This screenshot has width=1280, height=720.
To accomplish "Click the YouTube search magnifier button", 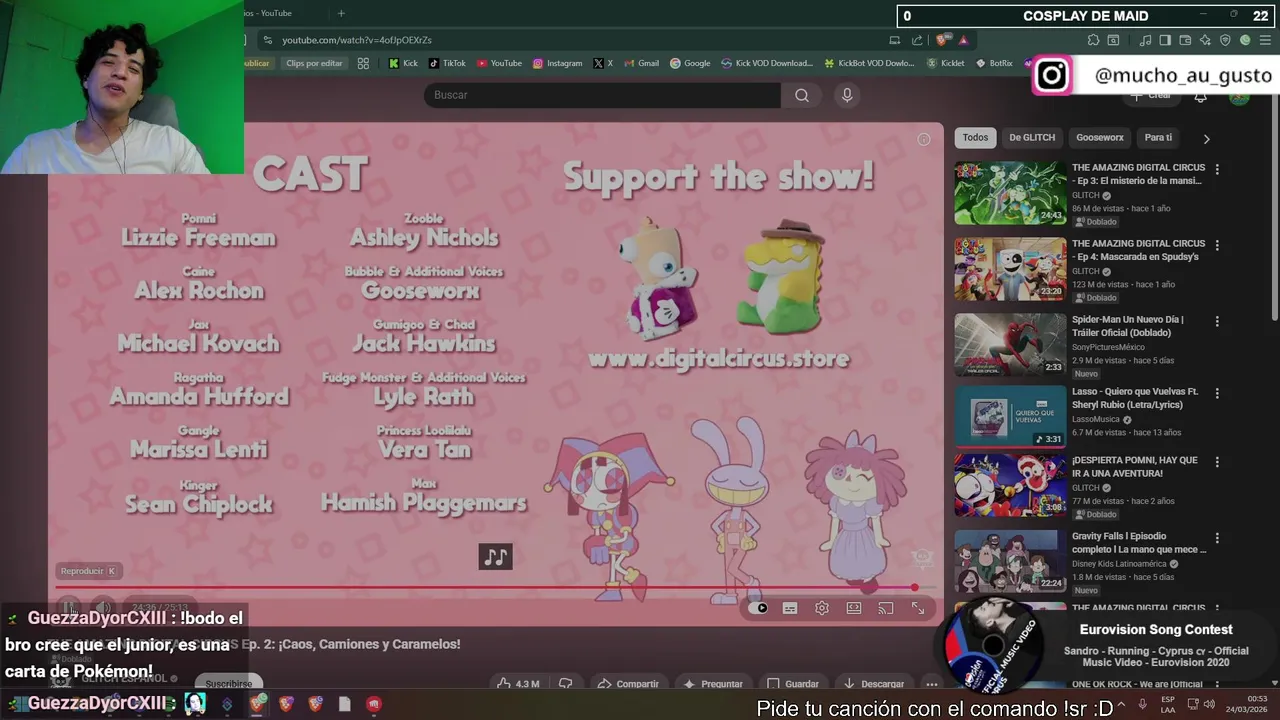I will [x=802, y=95].
